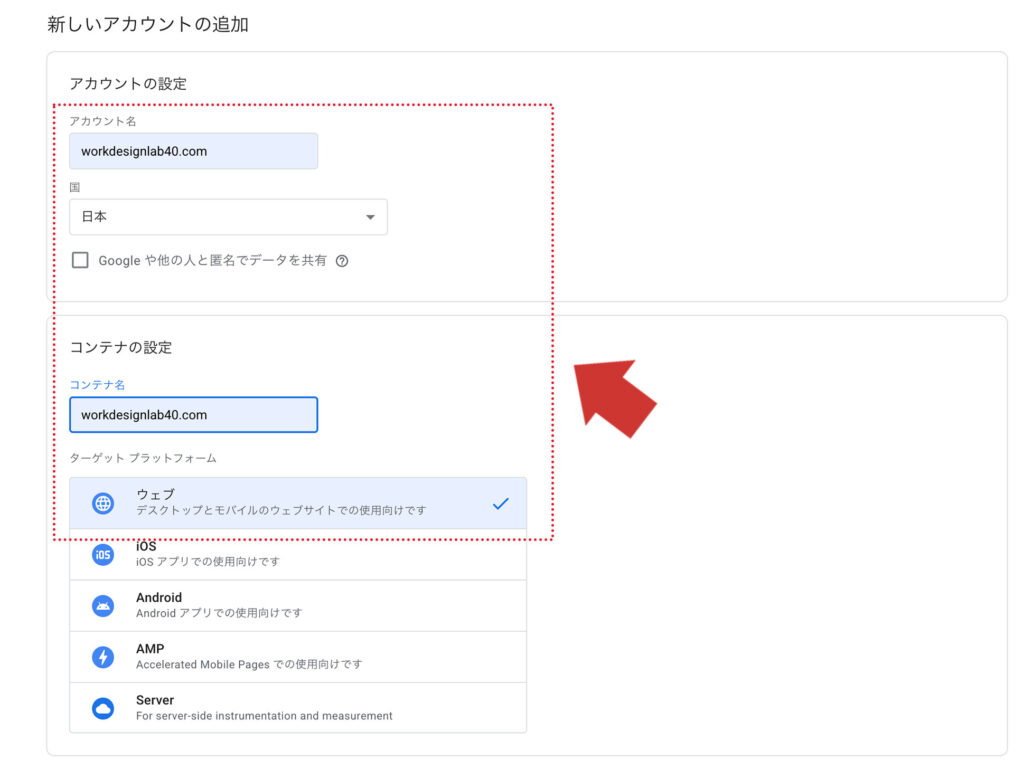Click the blue checkmark on ウェブ row
1024x769 pixels.
[x=501, y=503]
